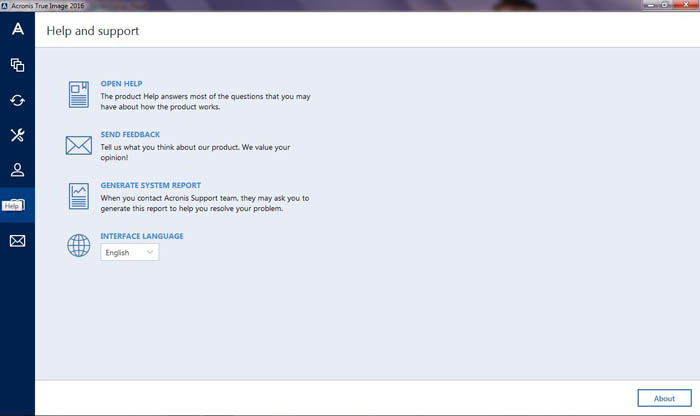This screenshot has height=416, width=700.
Task: Click the interface language globe icon
Action: click(x=79, y=245)
